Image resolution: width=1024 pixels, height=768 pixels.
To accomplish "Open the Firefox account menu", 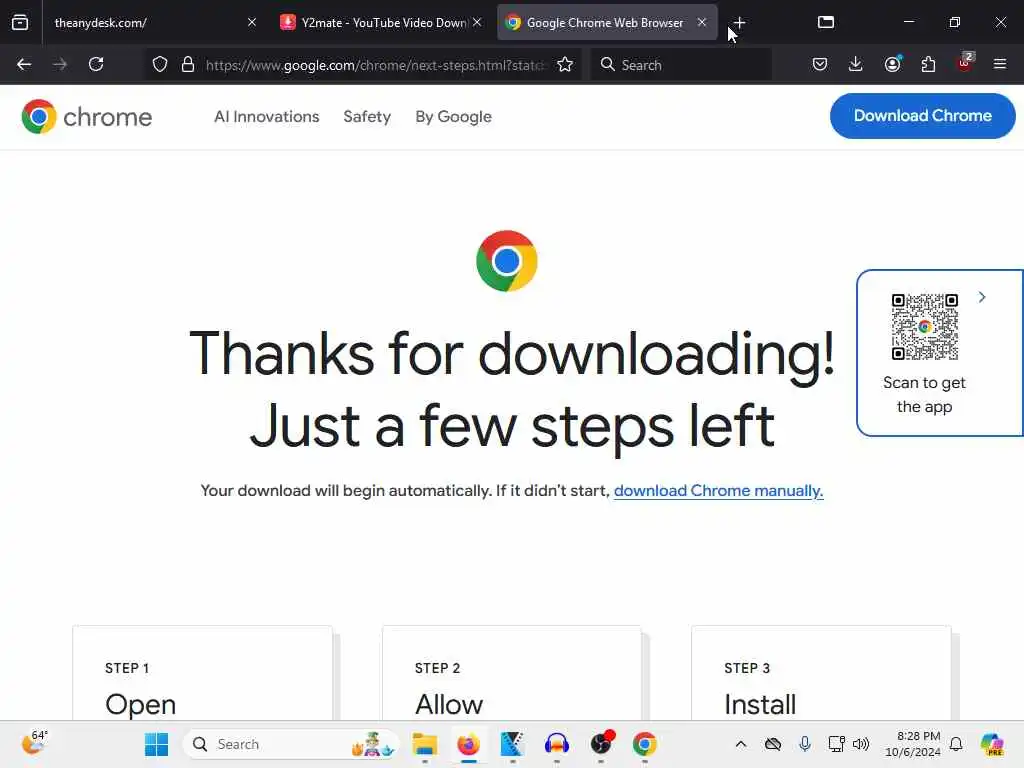I will [892, 65].
